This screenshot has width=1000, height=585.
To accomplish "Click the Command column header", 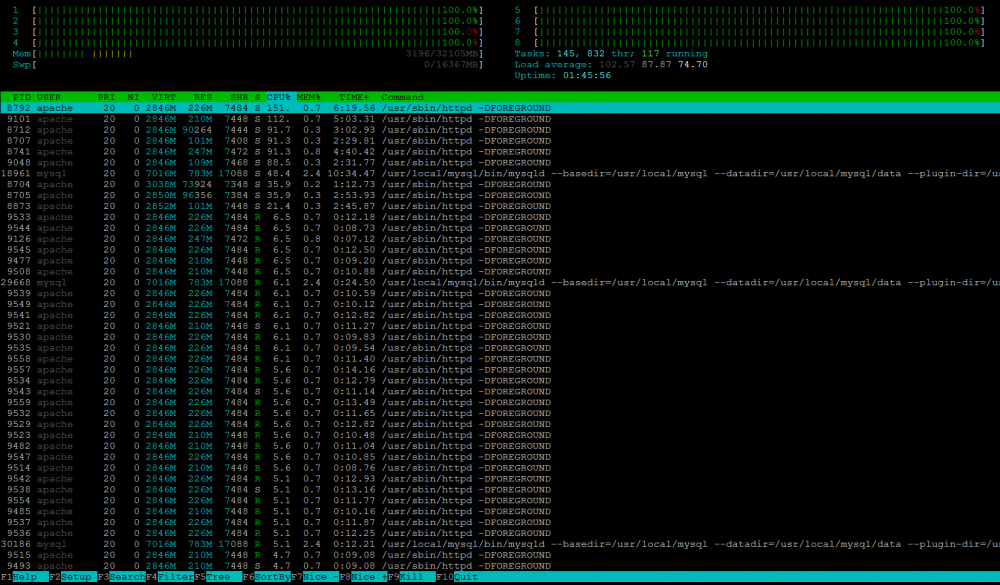I will click(402, 97).
